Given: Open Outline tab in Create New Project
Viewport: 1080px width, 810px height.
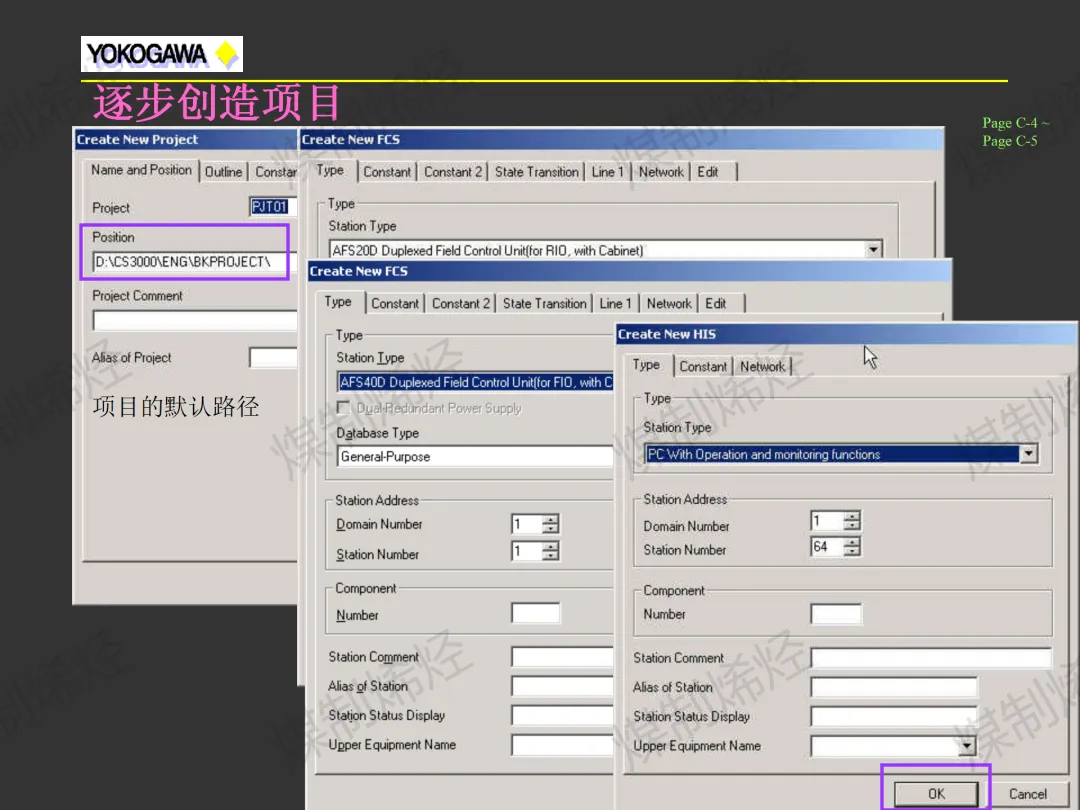Looking at the screenshot, I should click(223, 172).
